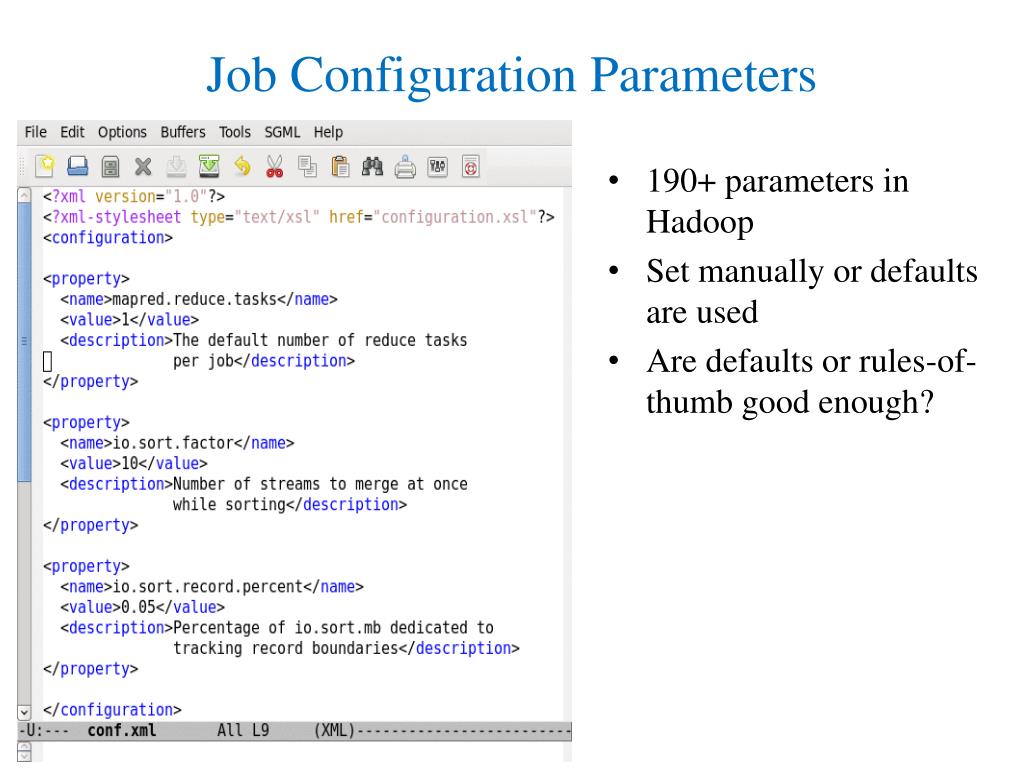Click the Open file tray icon
Image resolution: width=1024 pixels, height=768 pixels.
[x=78, y=167]
